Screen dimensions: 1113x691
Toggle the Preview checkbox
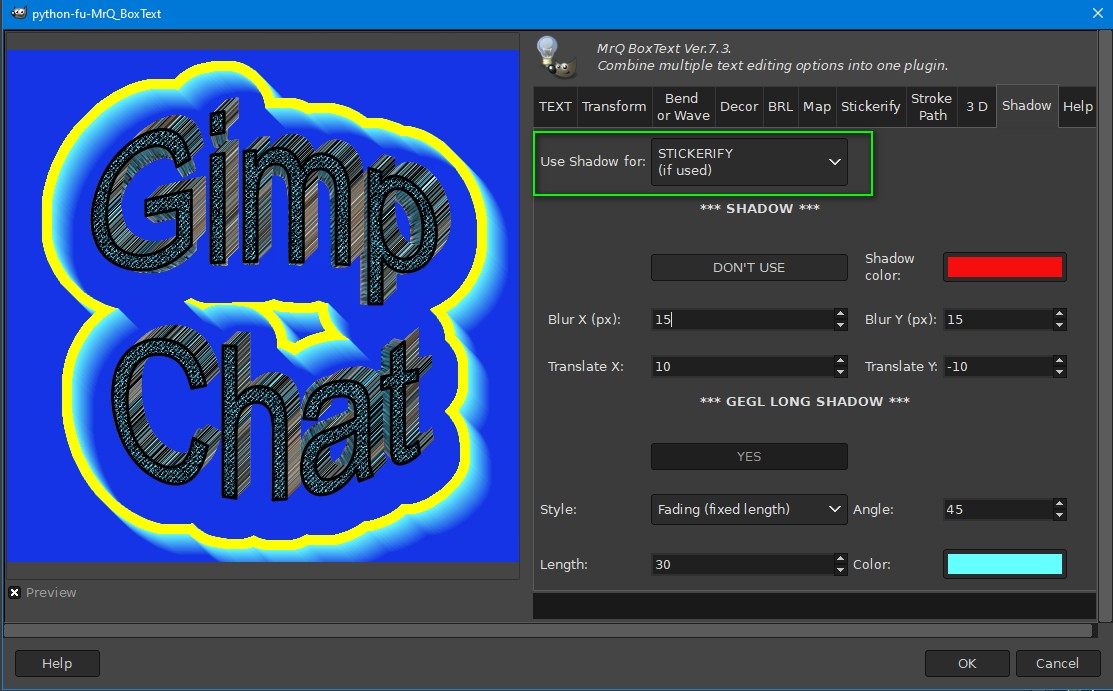(x=14, y=592)
